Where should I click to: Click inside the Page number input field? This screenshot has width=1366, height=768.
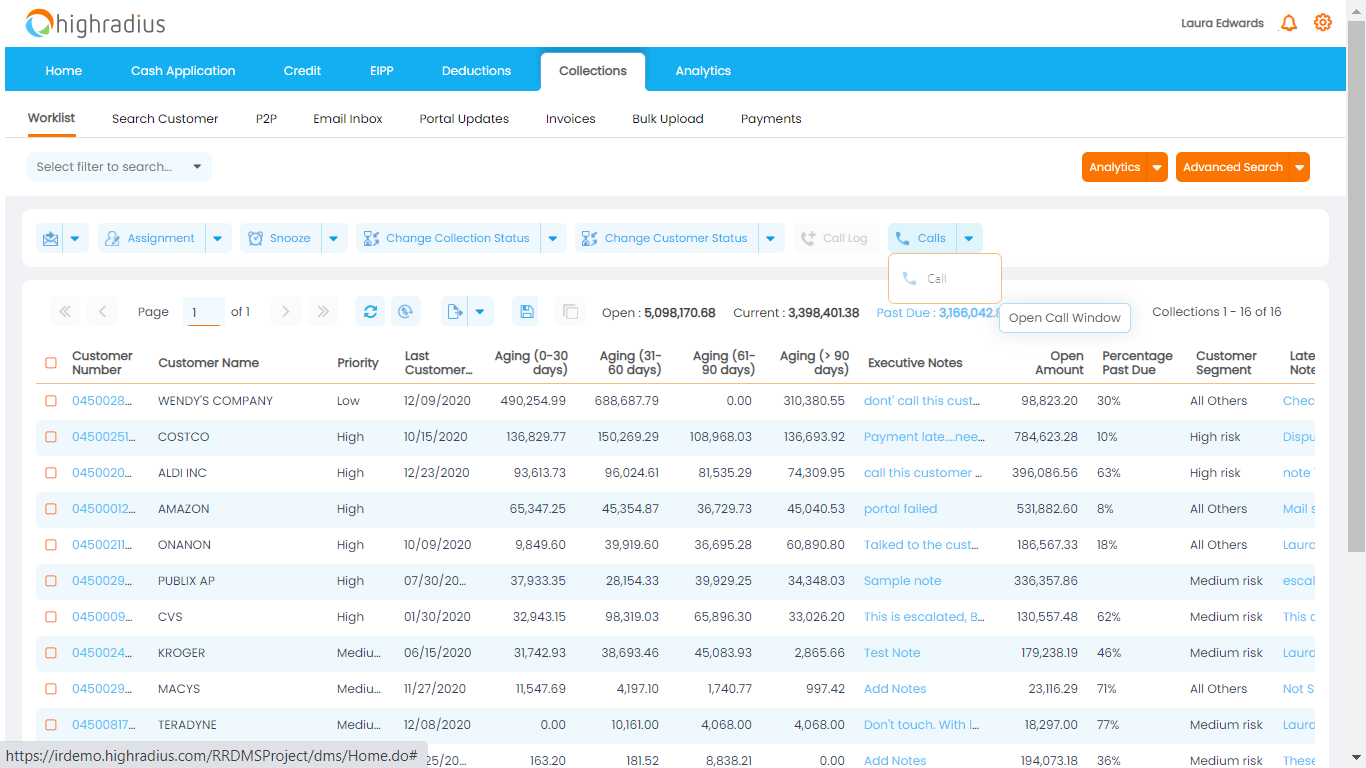(x=203, y=311)
